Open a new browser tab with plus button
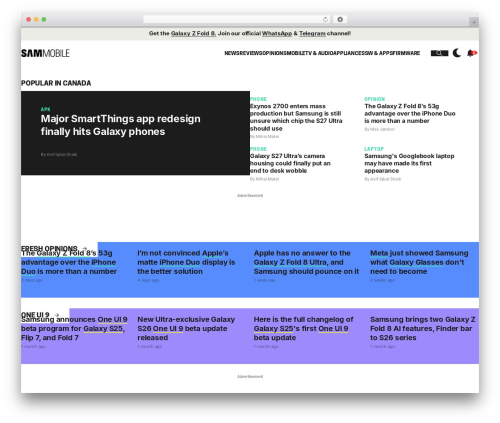Image resolution: width=500 pixels, height=423 pixels. point(474,22)
